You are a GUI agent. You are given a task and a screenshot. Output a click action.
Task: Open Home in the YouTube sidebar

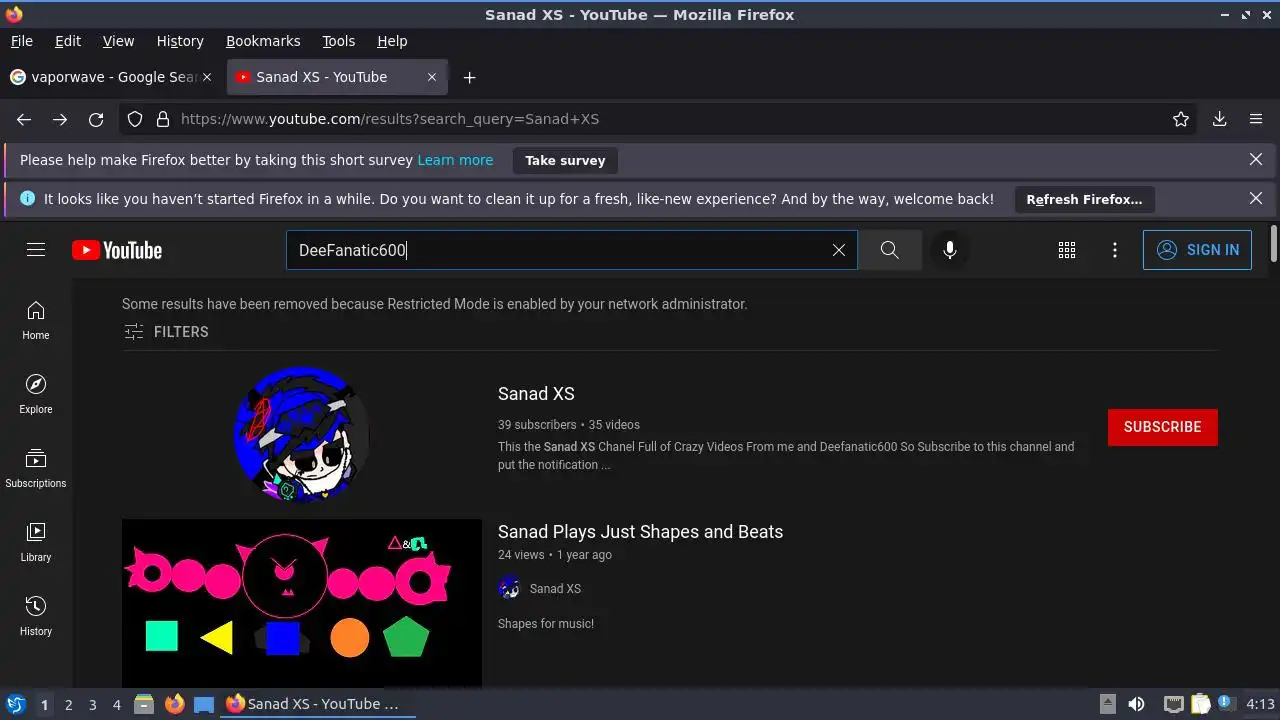(36, 320)
